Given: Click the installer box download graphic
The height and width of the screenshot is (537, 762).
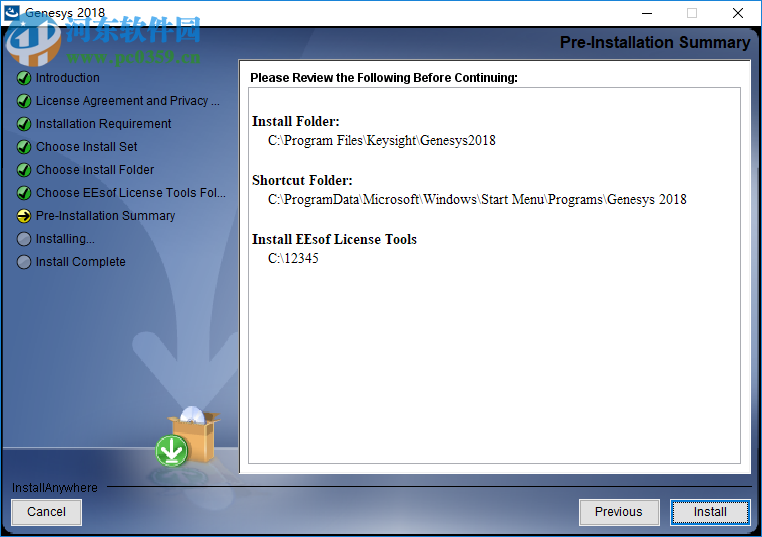Looking at the screenshot, I should pyautogui.click(x=188, y=436).
